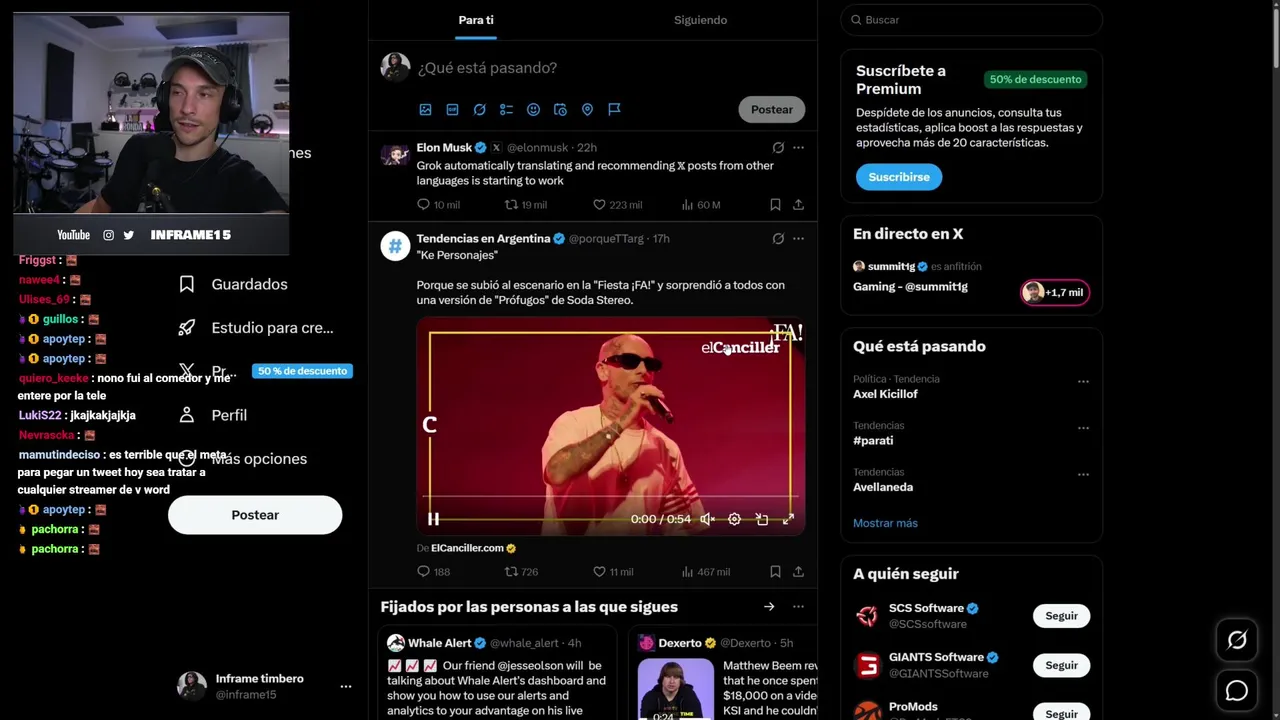Open Perfil in the sidebar
Viewport: 1280px width, 720px height.
click(x=212, y=415)
